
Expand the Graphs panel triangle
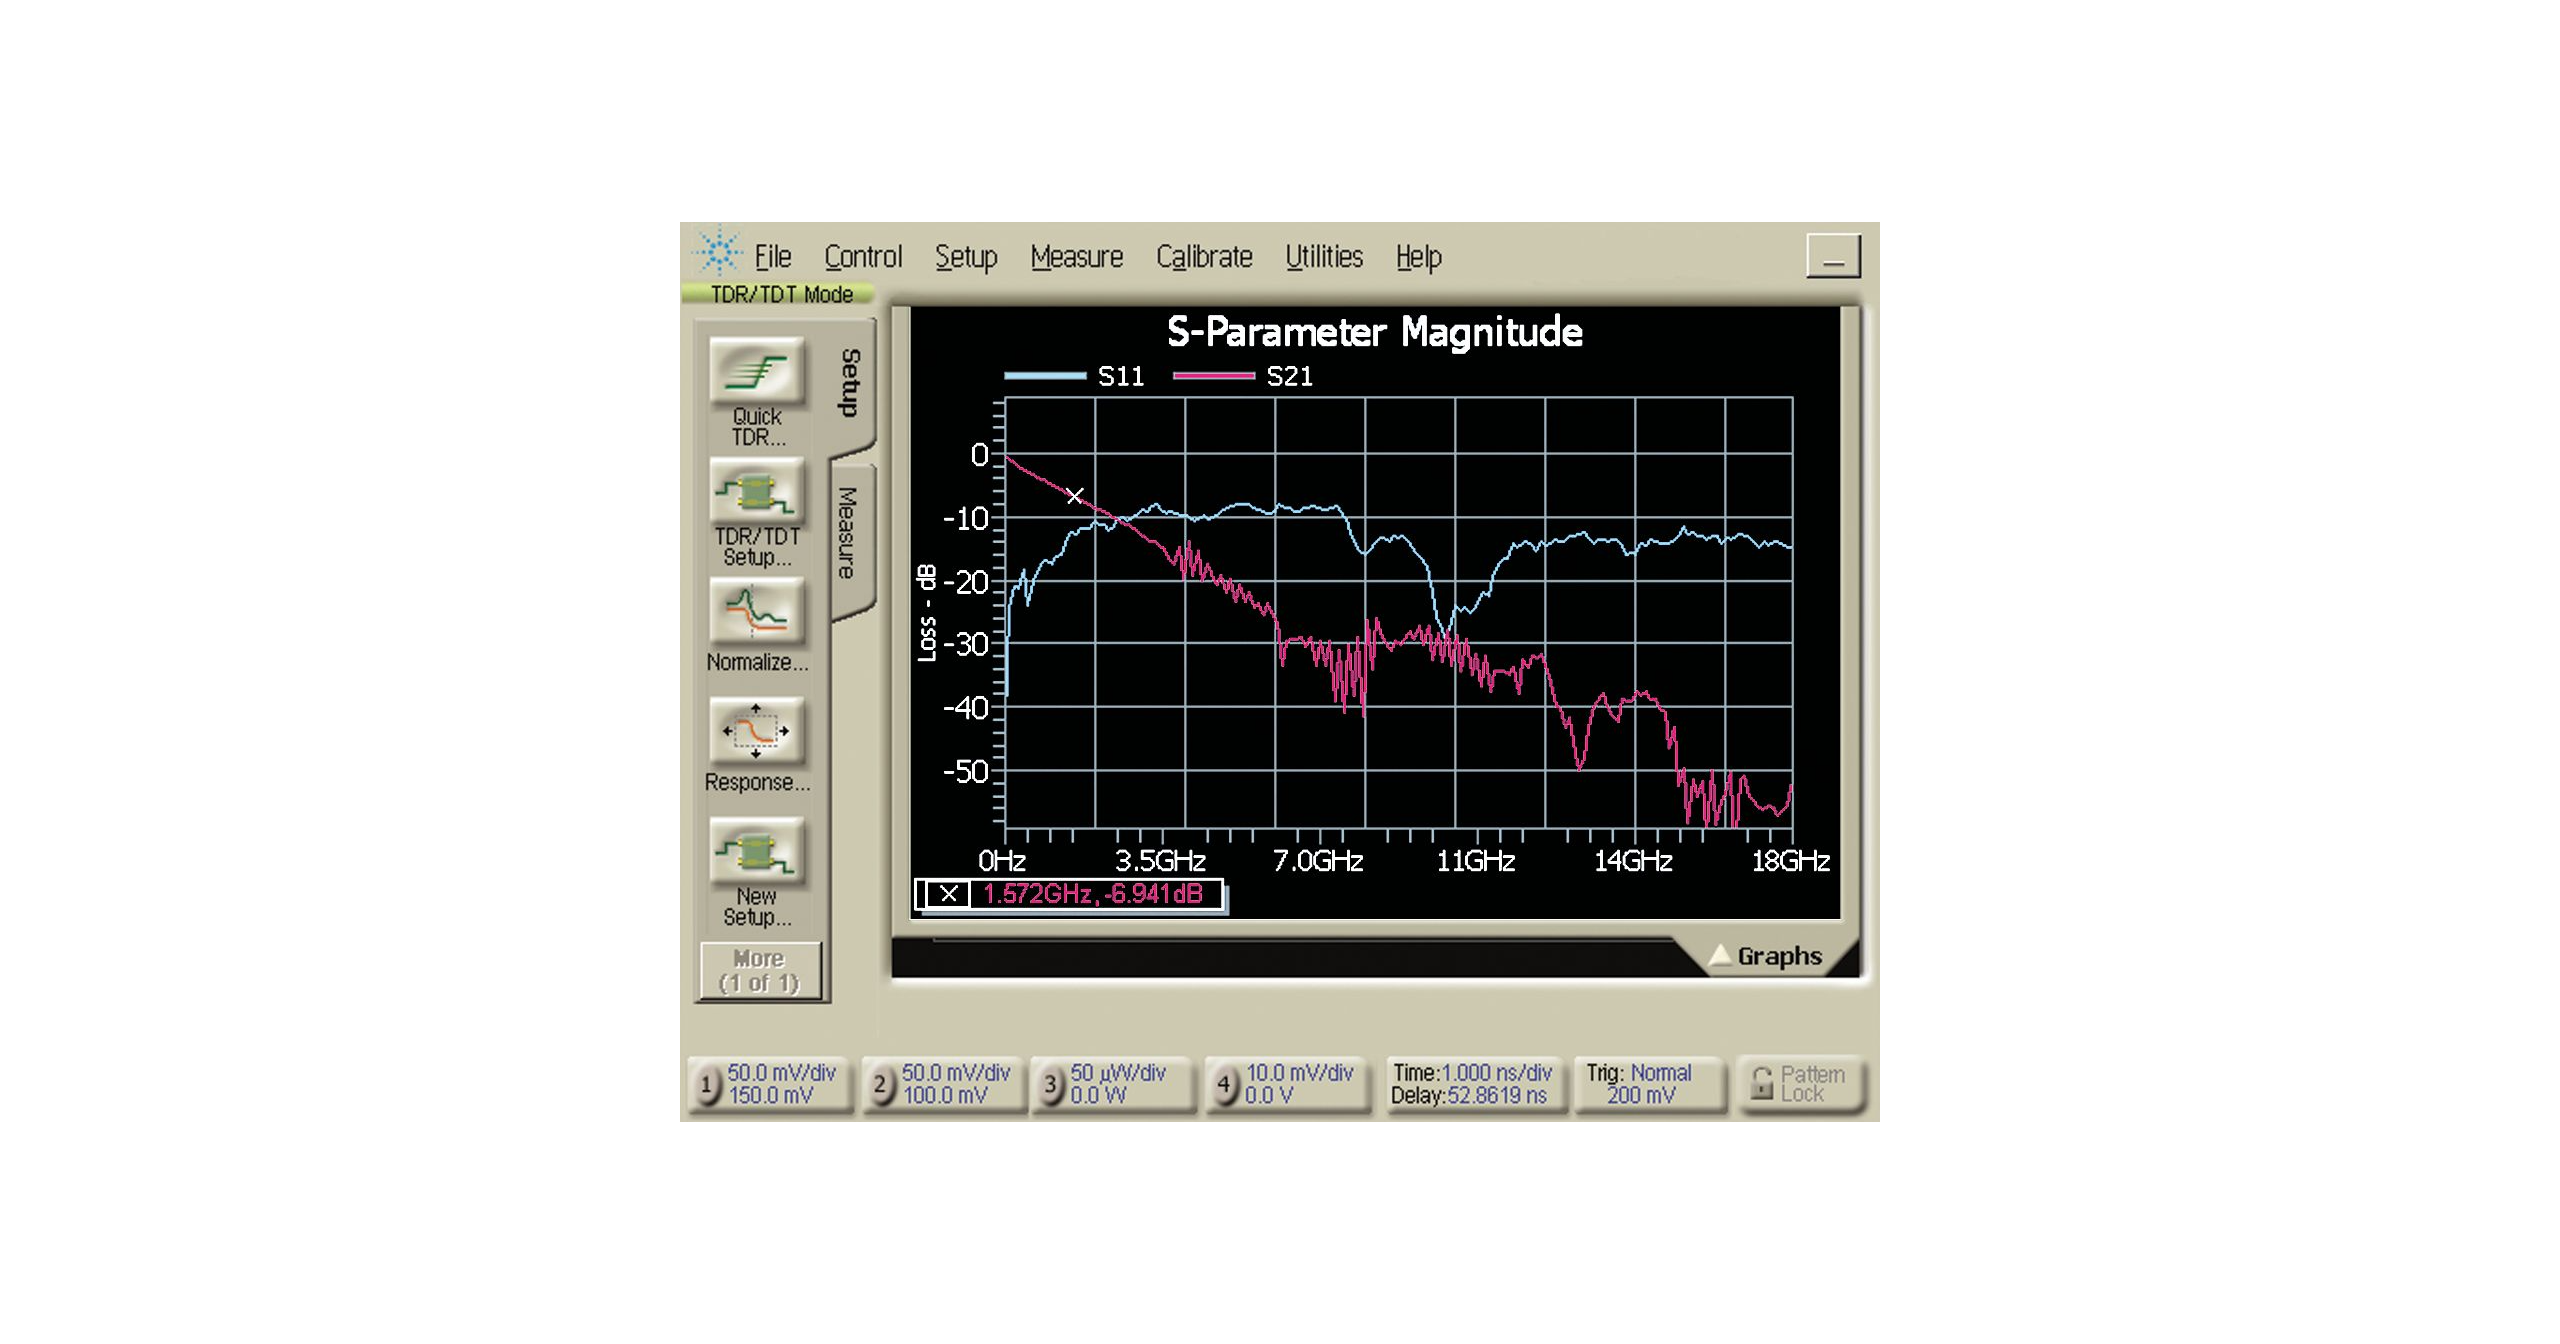click(x=1720, y=956)
